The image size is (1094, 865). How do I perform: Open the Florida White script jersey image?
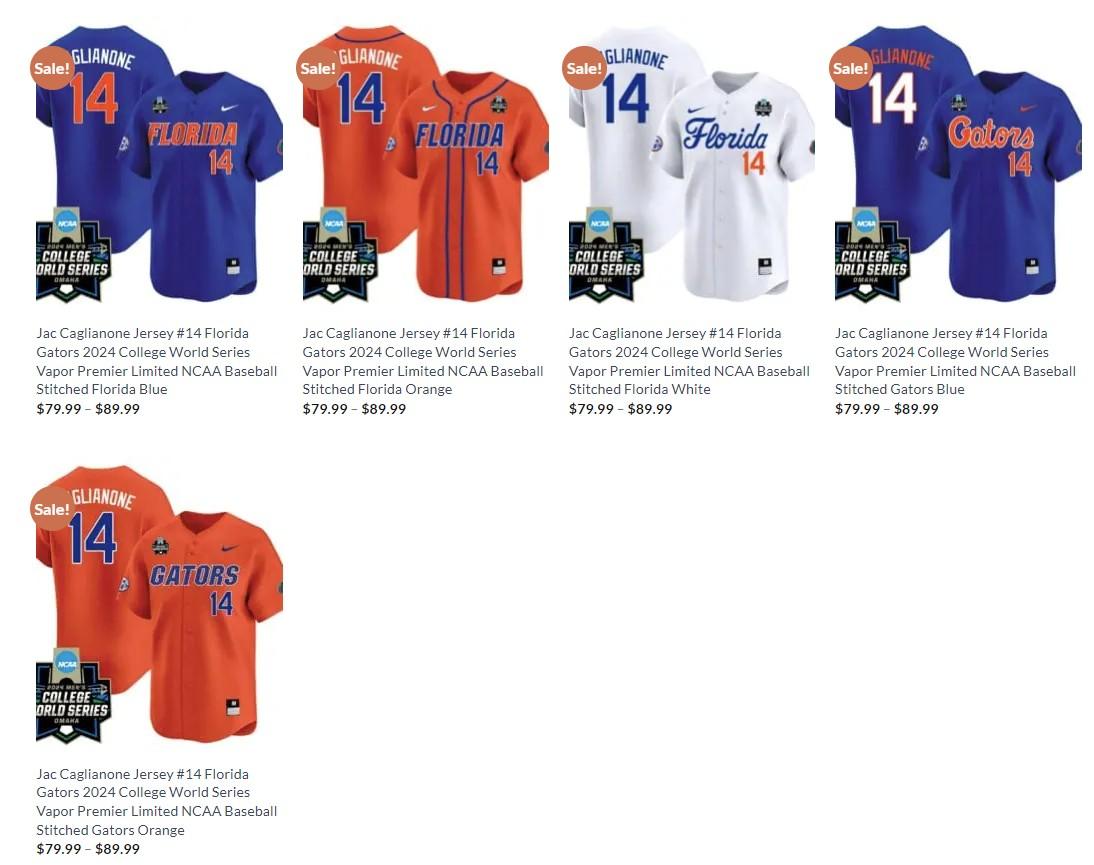692,164
